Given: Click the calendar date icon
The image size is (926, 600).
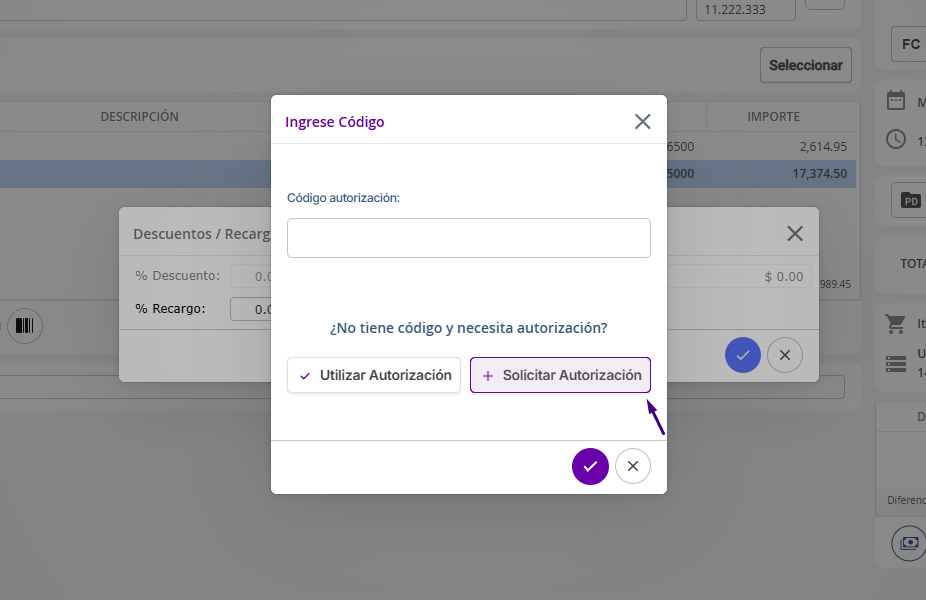Looking at the screenshot, I should (896, 101).
